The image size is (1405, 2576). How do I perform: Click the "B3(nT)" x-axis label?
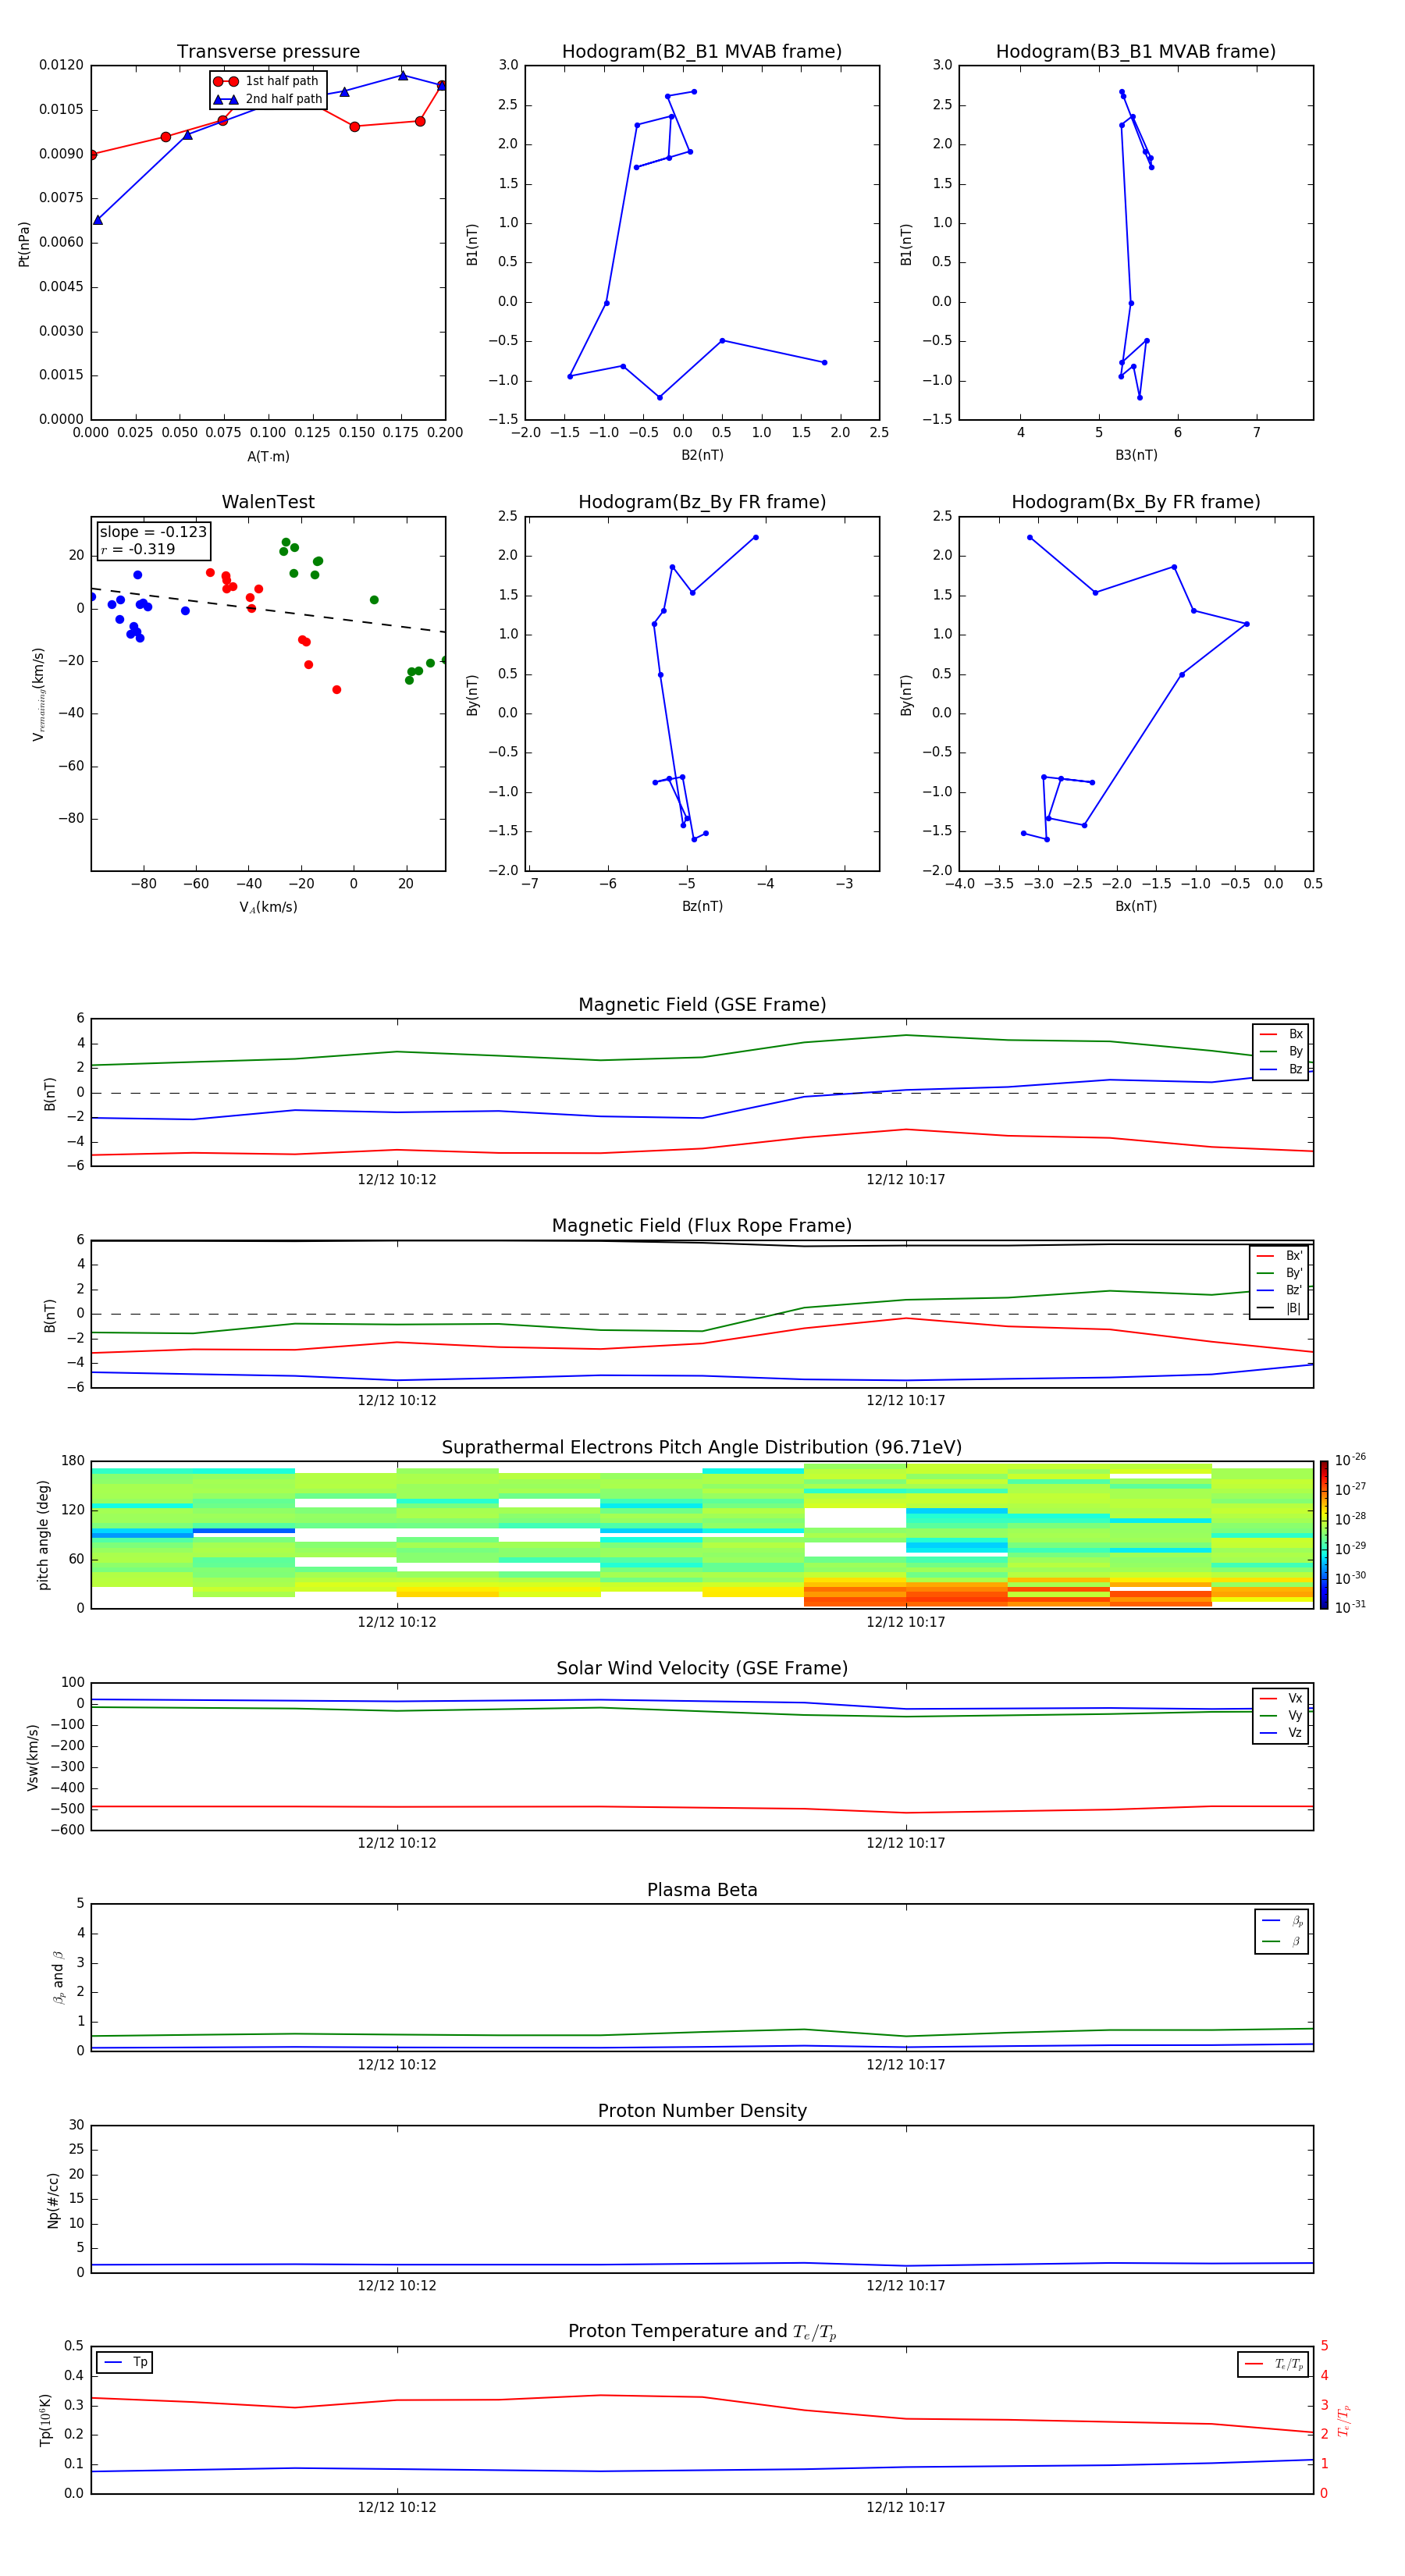click(1136, 456)
